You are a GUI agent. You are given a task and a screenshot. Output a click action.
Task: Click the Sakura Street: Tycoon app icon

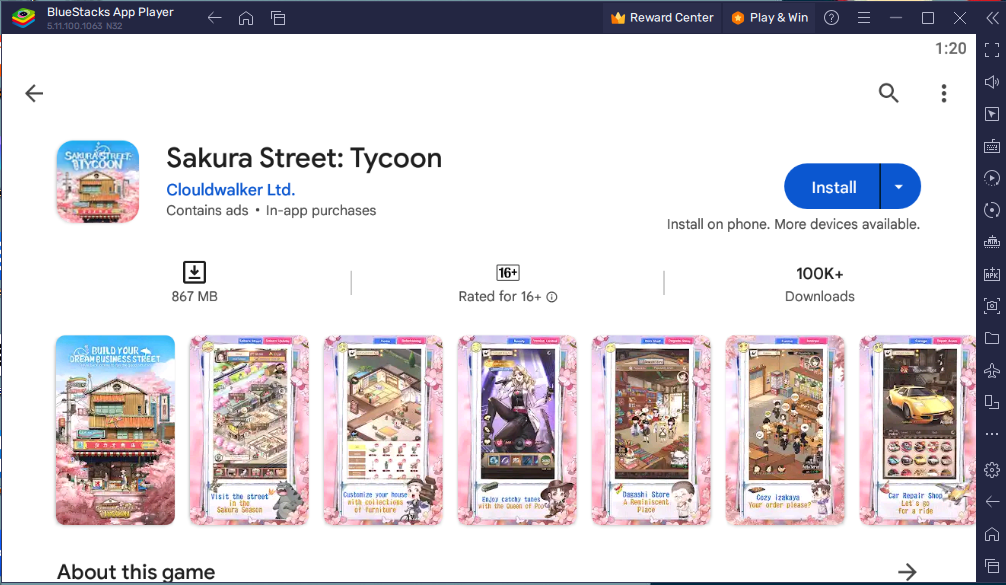pos(98,182)
